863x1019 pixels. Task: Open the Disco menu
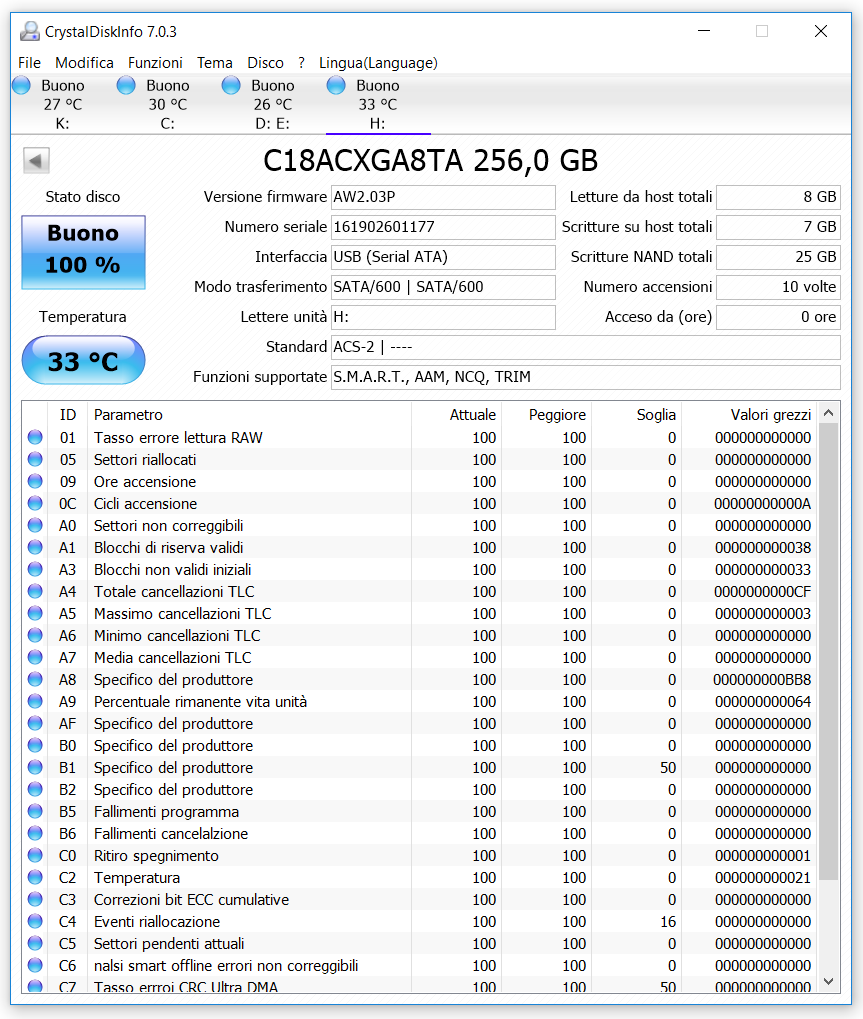point(265,63)
